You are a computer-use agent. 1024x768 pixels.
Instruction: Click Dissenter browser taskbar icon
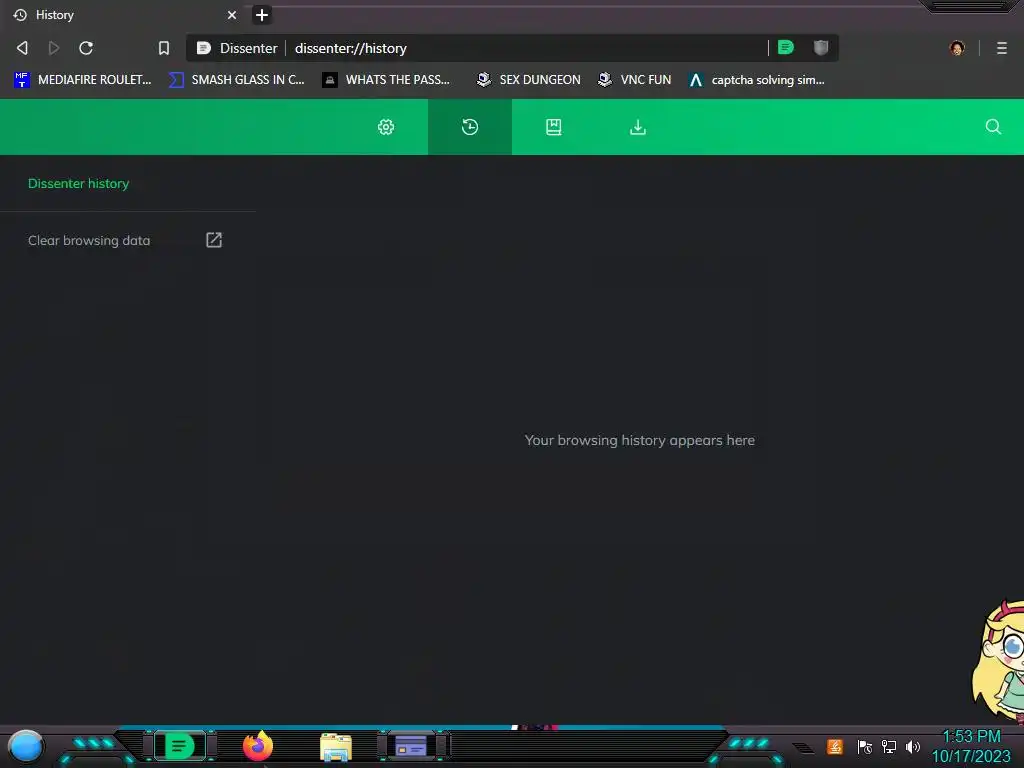[180, 746]
